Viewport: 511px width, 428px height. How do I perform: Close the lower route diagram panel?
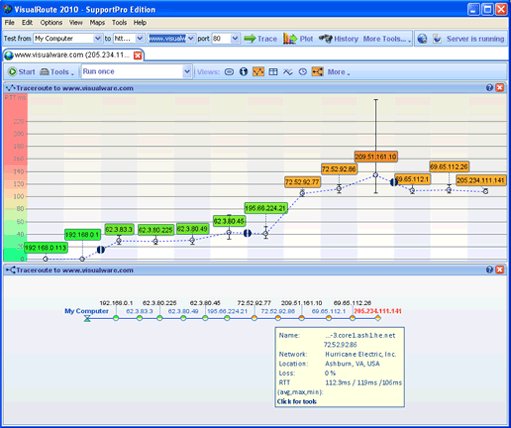point(500,270)
